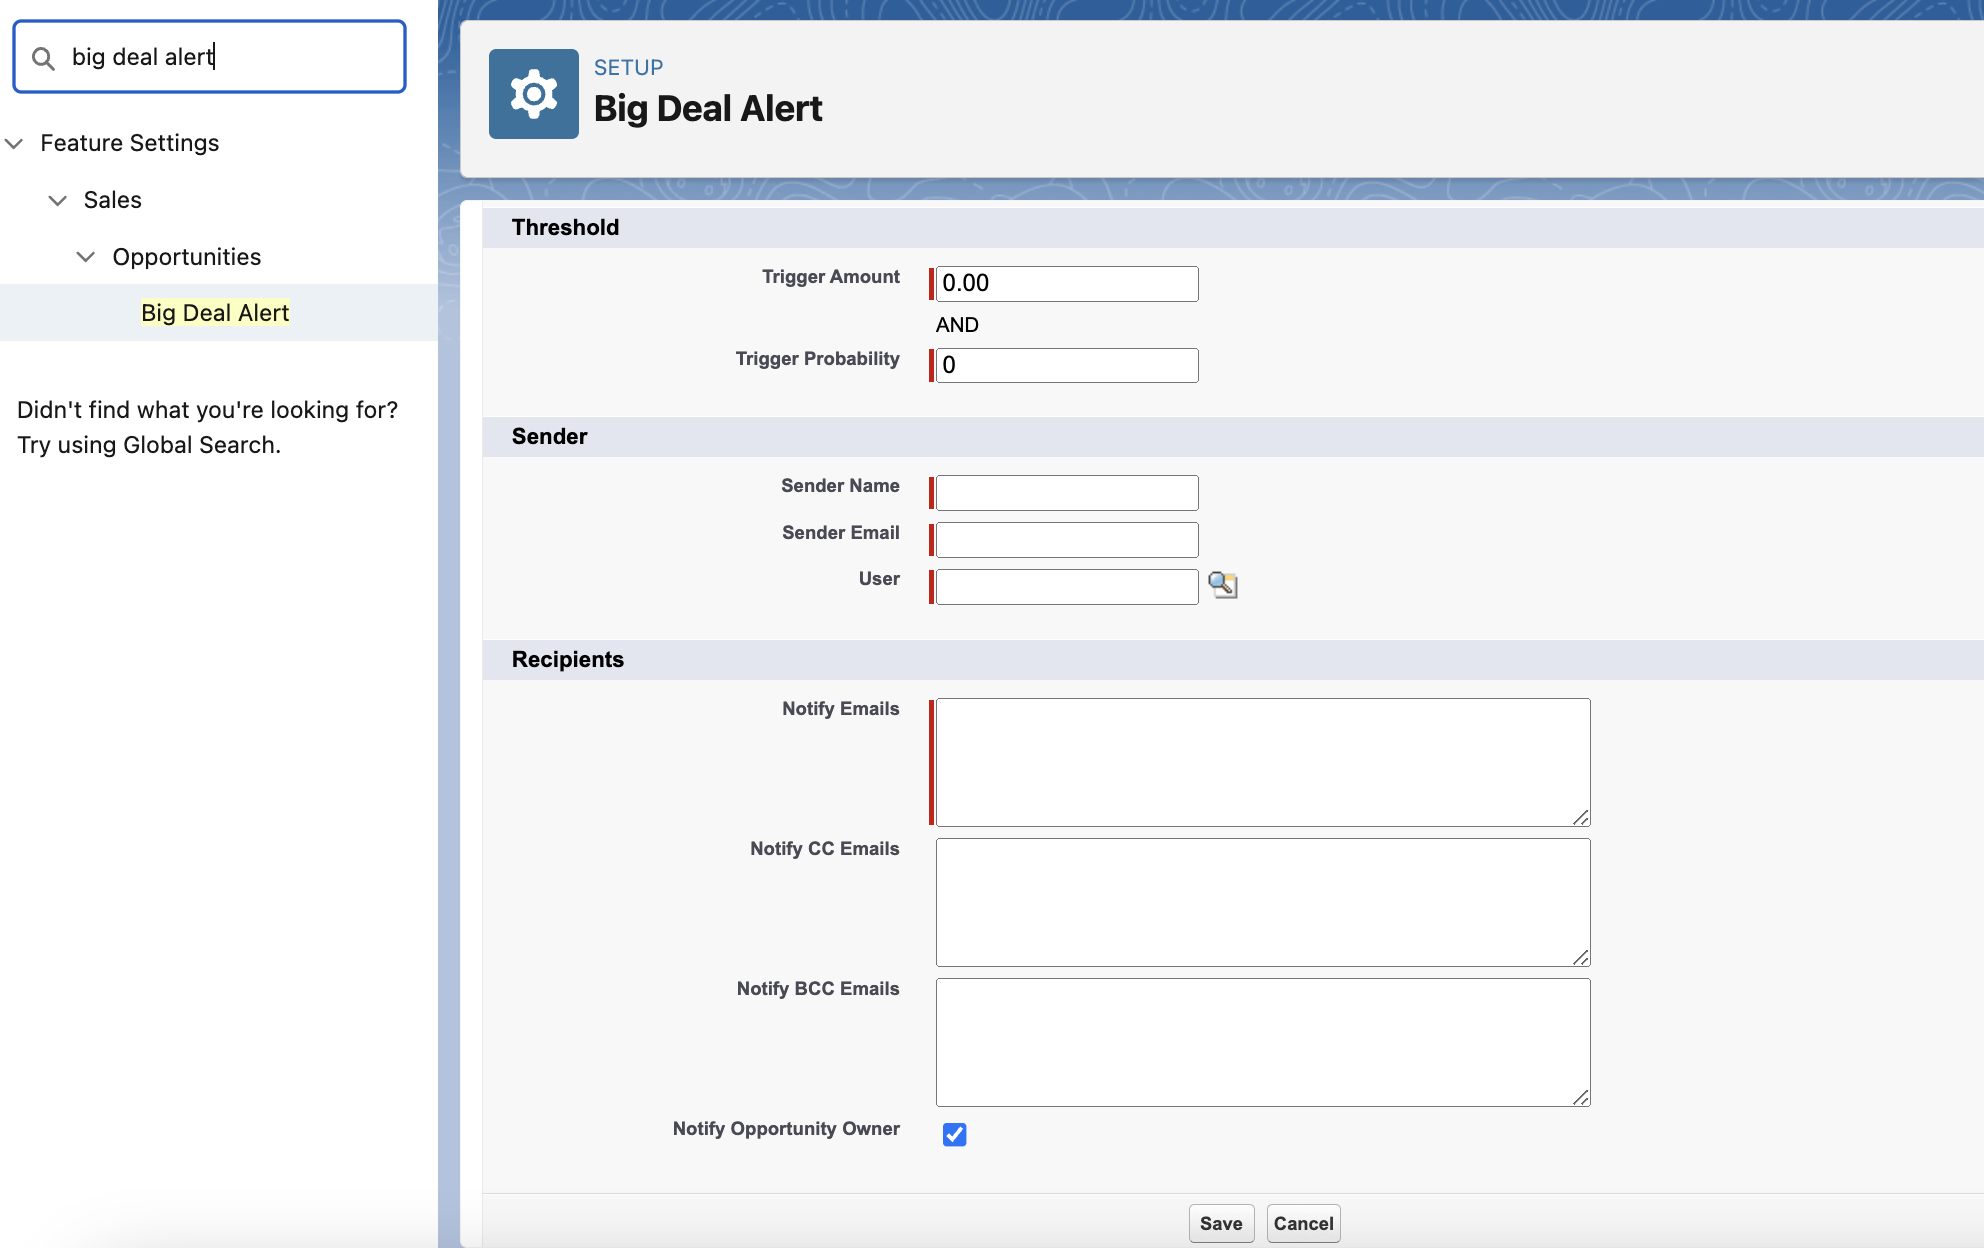Screen dimensions: 1984x1248
Task: Open Opportunities tree item
Action: point(187,257)
